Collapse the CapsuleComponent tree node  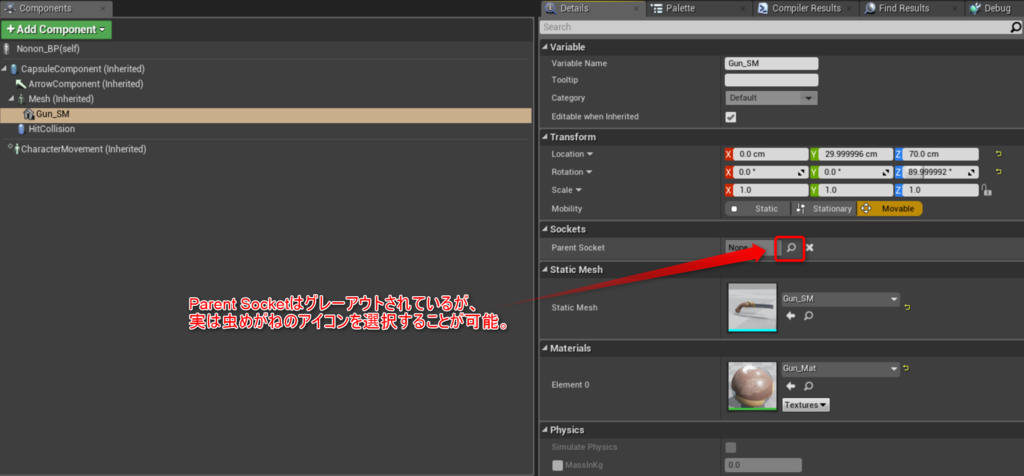(x=5, y=69)
